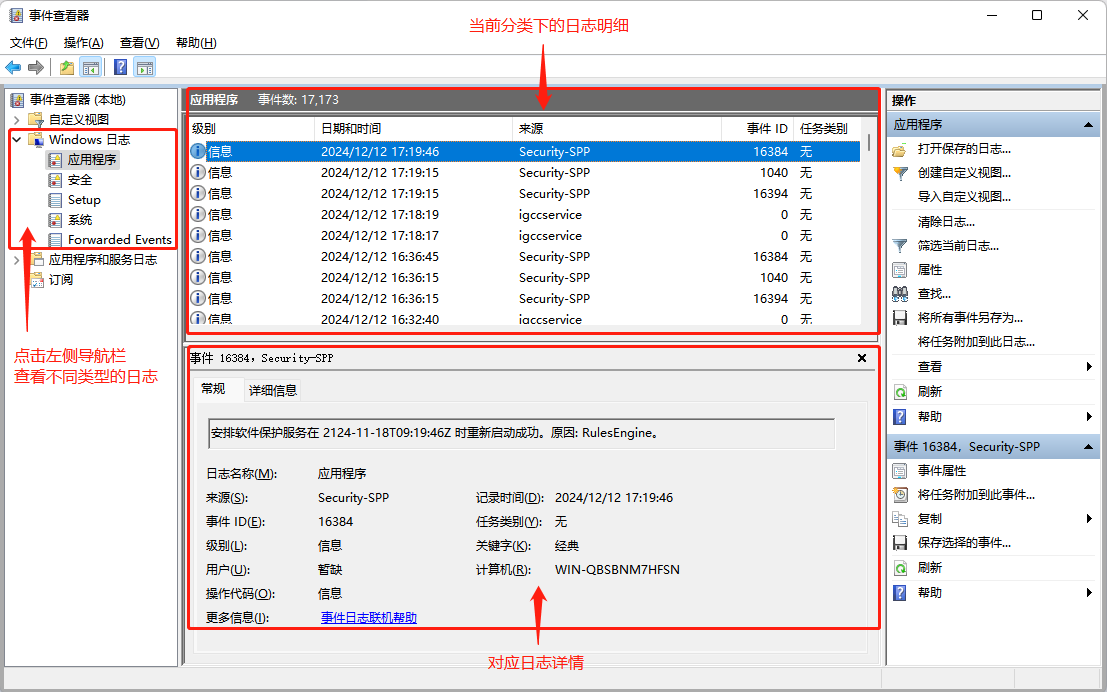This screenshot has width=1107, height=692.
Task: Open the lower 帮助 submenu arrow
Action: pyautogui.click(x=1089, y=593)
